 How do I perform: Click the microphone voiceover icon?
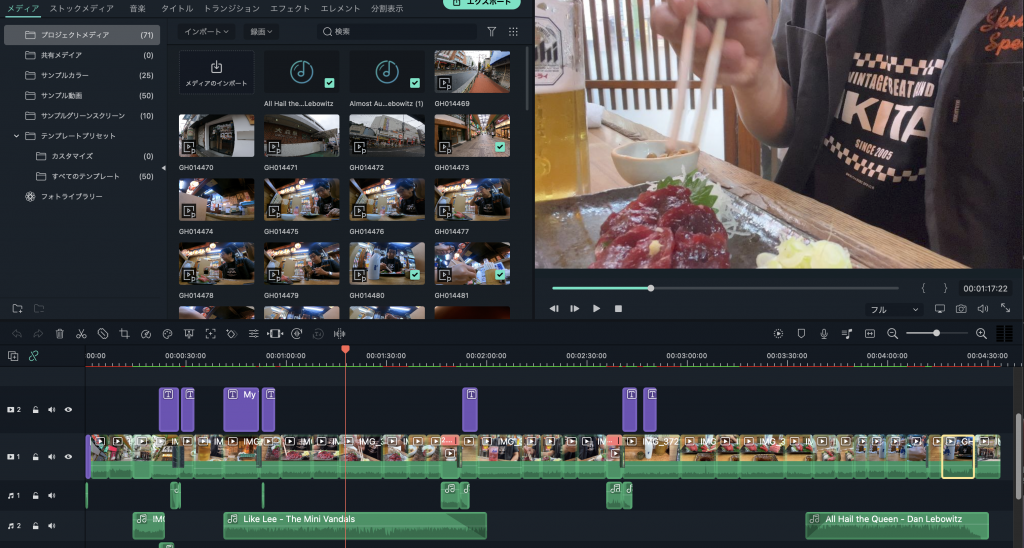824,334
